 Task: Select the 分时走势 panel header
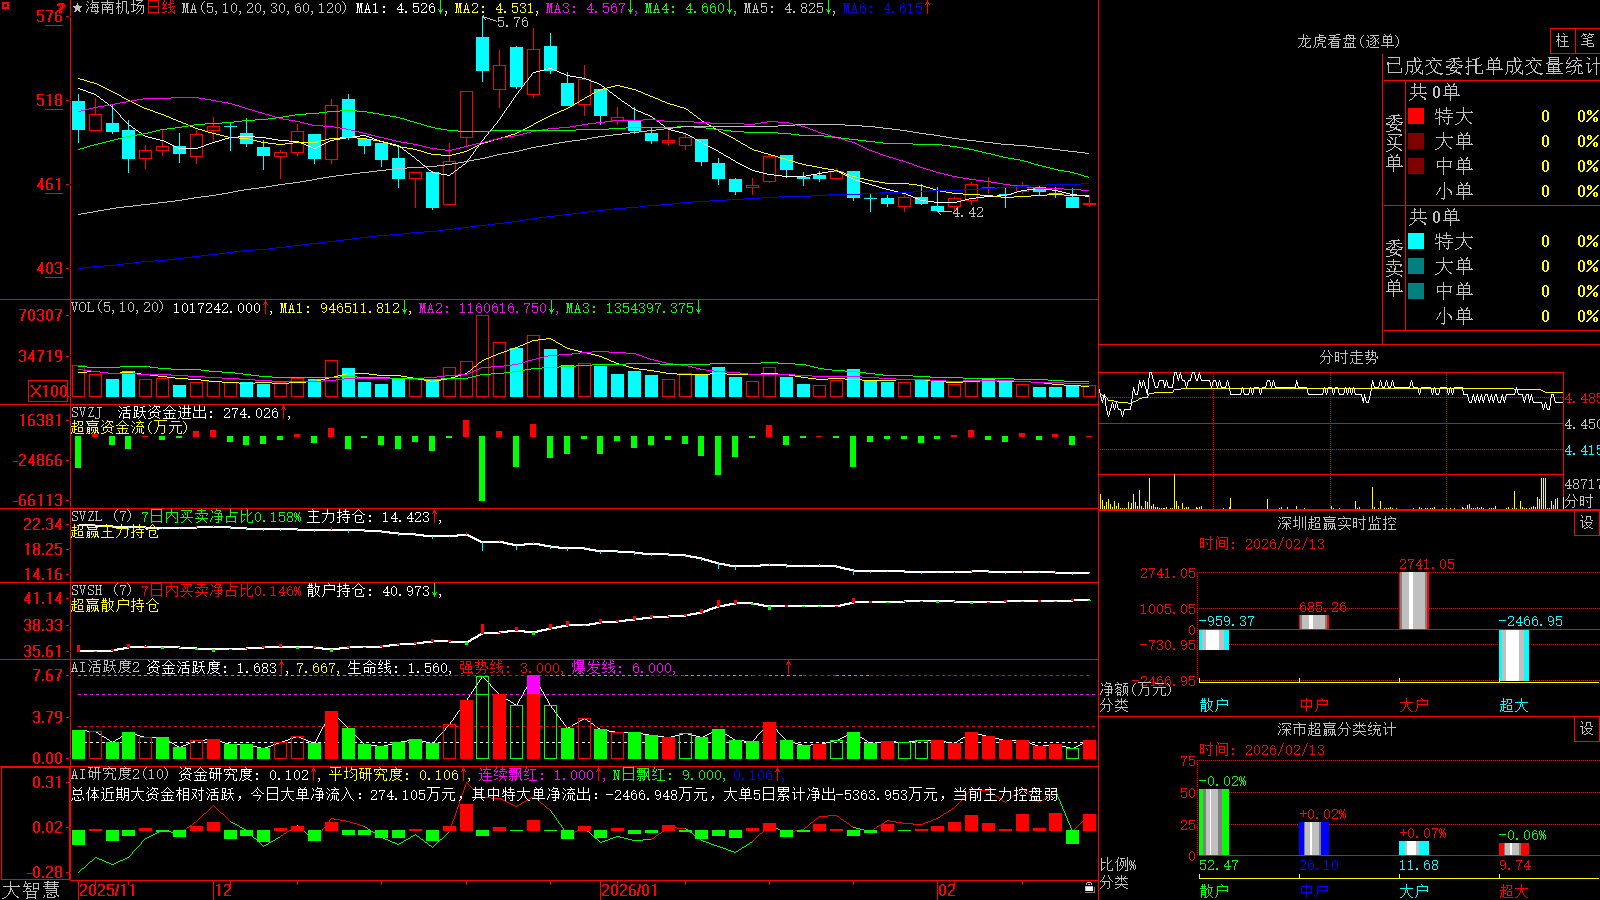click(1348, 357)
